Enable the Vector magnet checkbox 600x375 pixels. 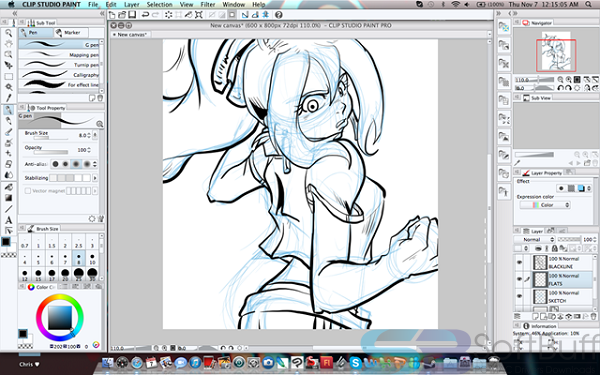pyautogui.click(x=28, y=191)
